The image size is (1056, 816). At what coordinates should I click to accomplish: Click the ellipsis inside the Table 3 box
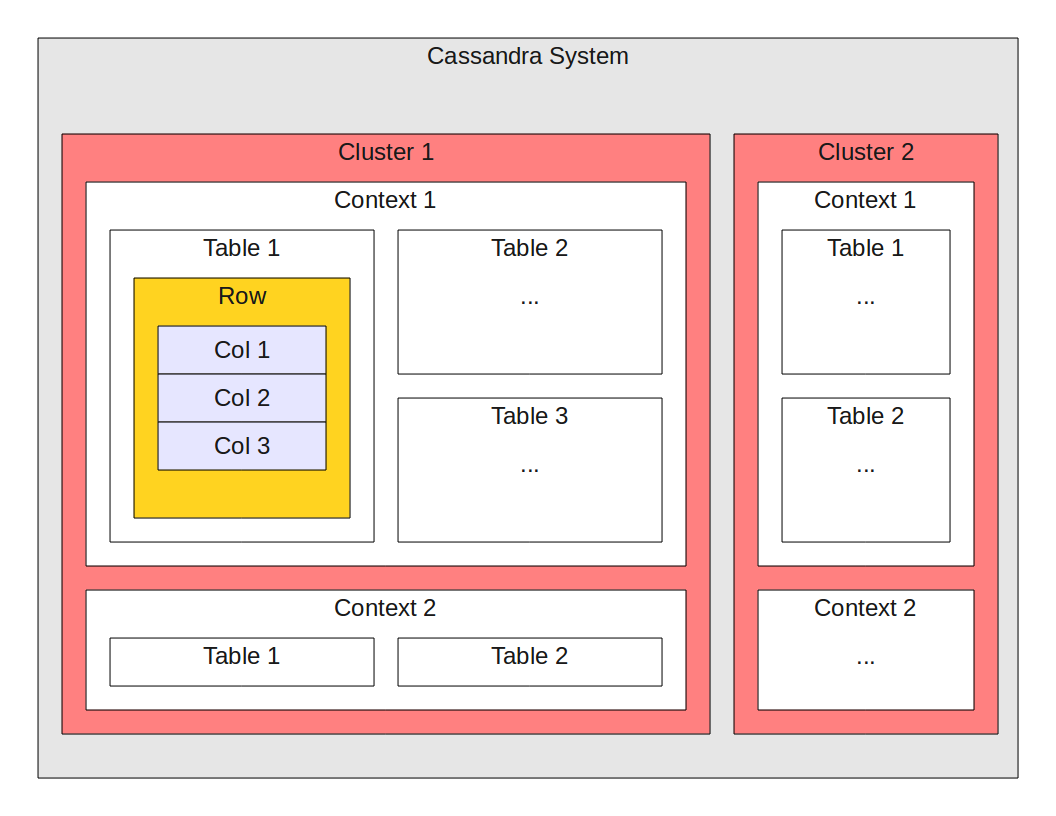[529, 467]
